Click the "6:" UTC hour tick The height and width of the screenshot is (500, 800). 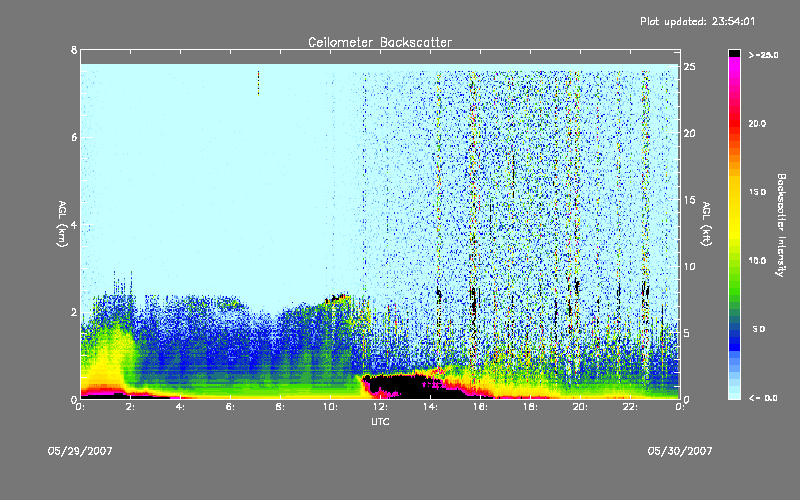[x=231, y=407]
